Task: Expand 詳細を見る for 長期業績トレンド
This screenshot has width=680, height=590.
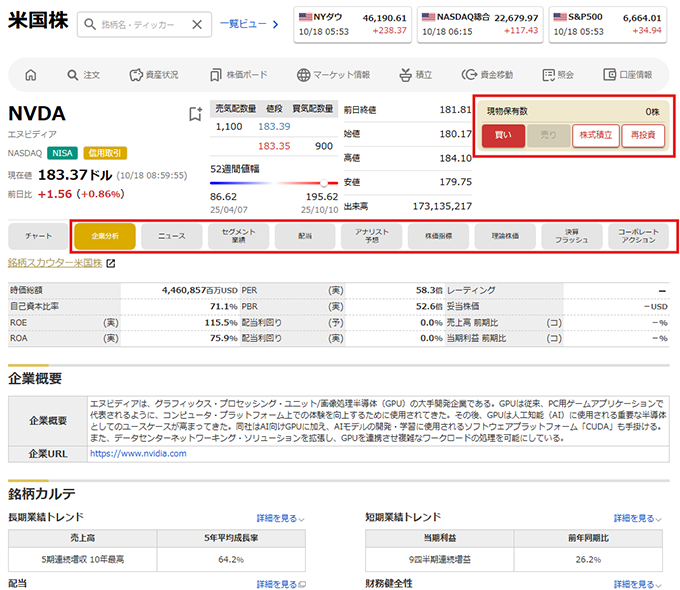Action: coord(280,518)
